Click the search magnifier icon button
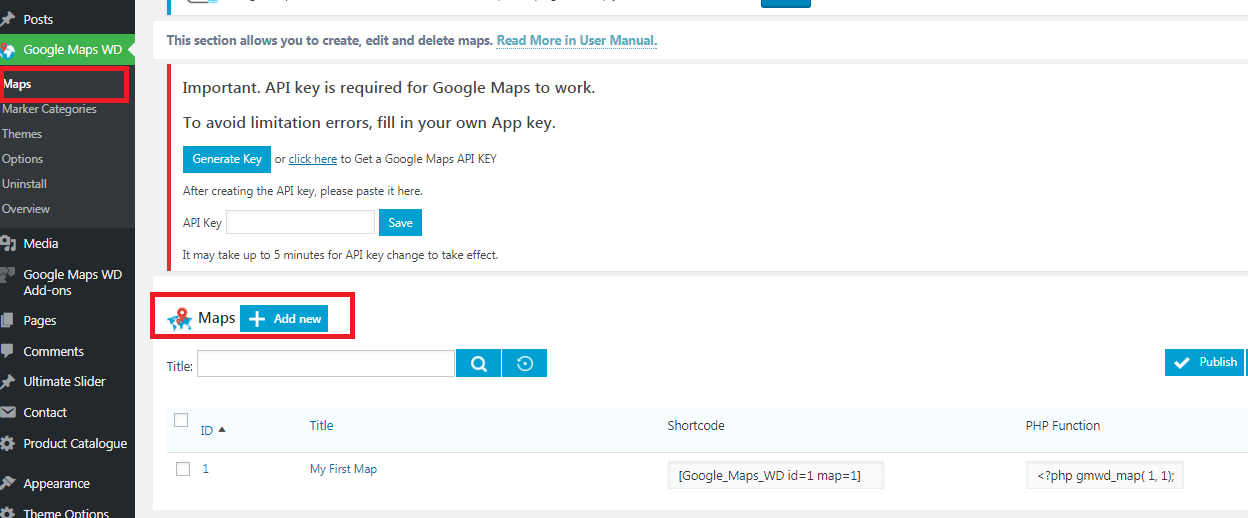The width and height of the screenshot is (1248, 518). pyautogui.click(x=478, y=363)
